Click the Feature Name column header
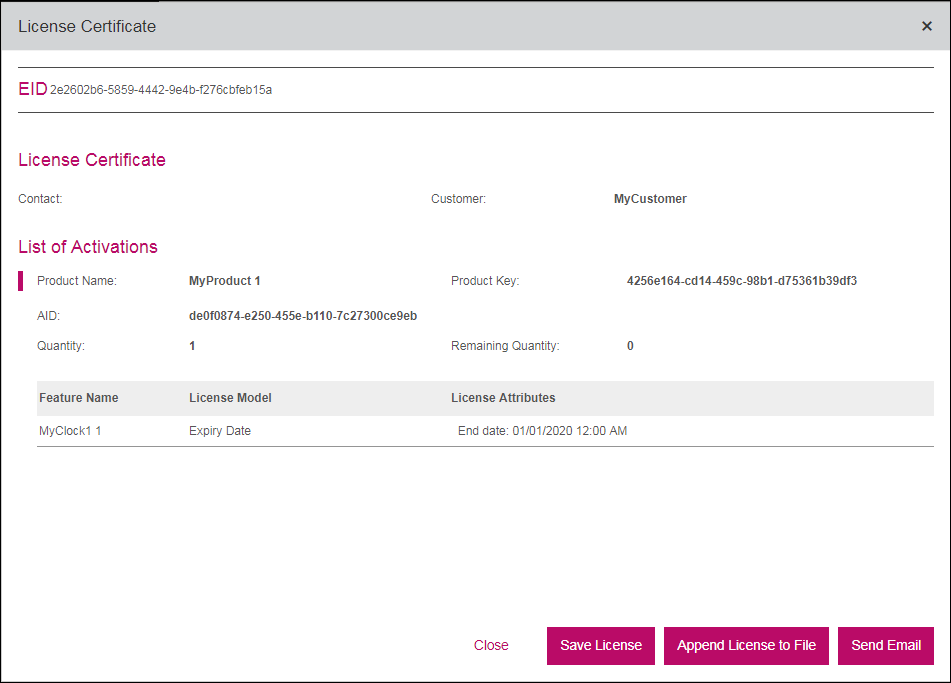 coord(79,398)
